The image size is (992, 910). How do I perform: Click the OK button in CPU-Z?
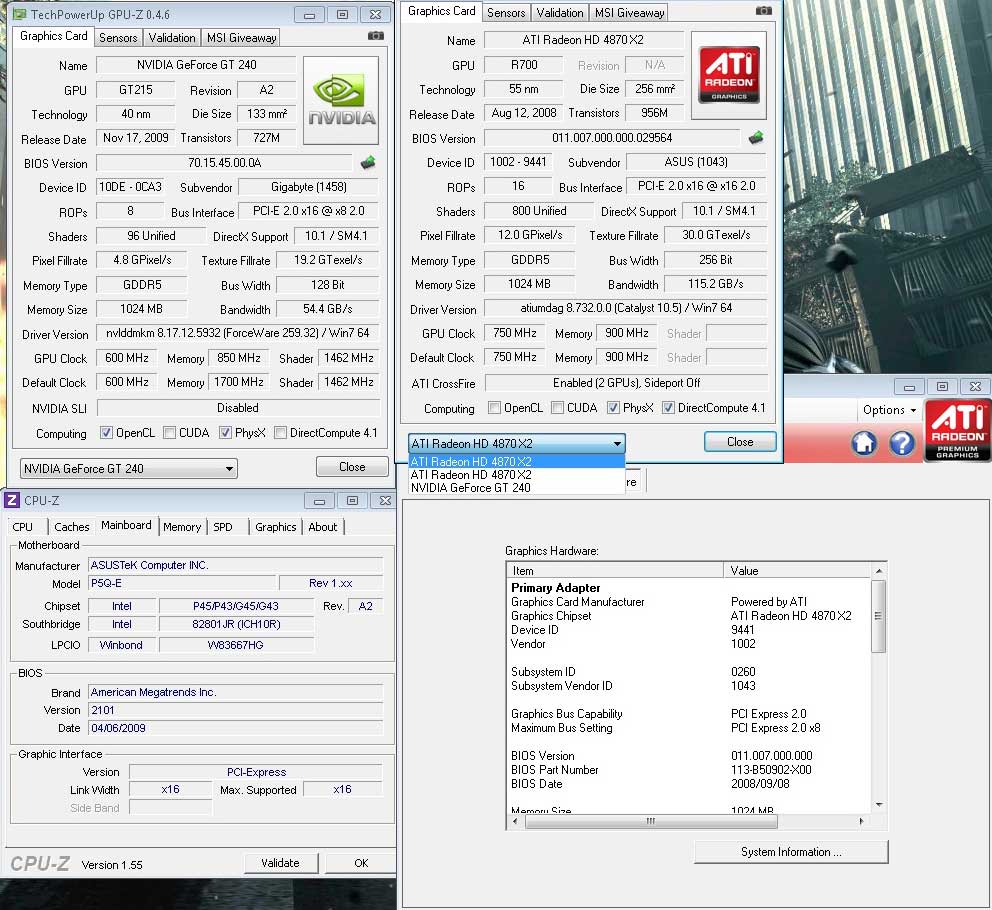(x=361, y=863)
